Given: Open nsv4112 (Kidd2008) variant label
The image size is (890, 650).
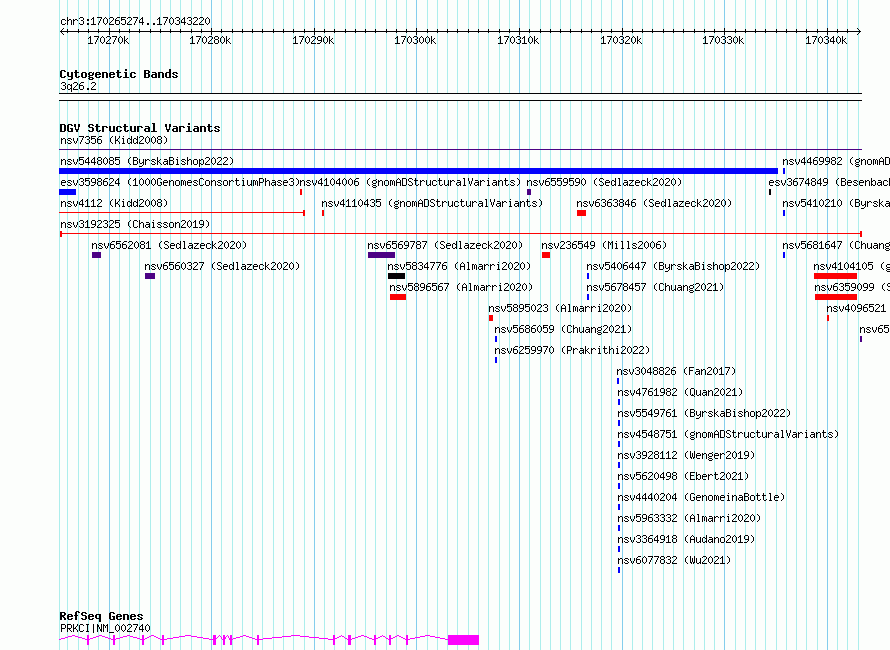Looking at the screenshot, I should click(x=114, y=203).
